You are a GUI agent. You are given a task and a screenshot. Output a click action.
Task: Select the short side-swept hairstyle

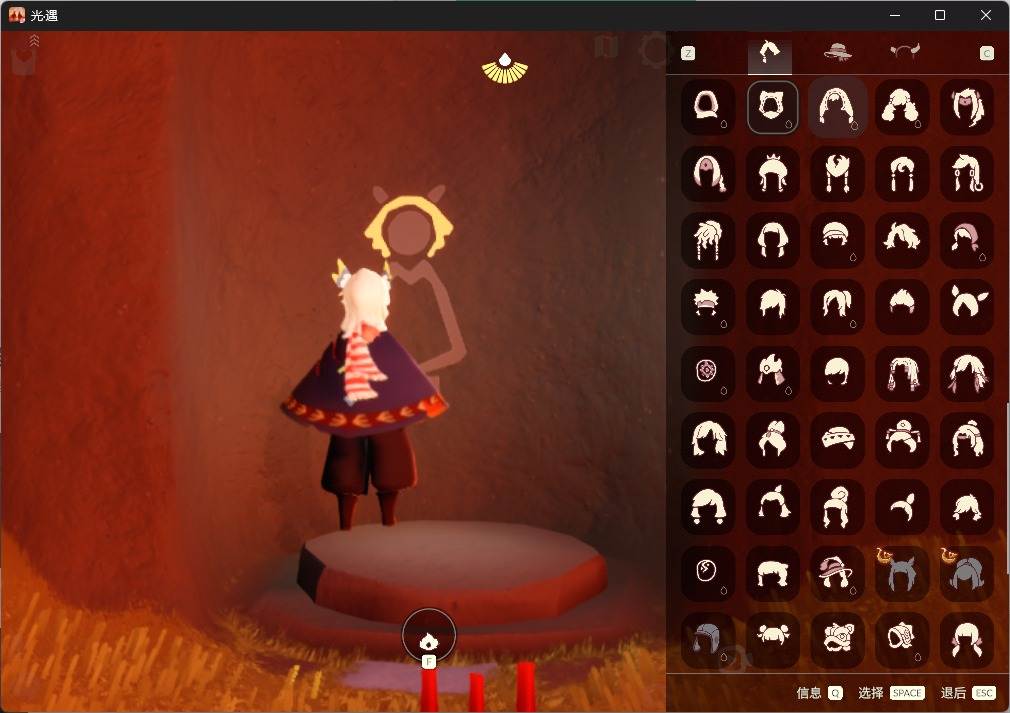[773, 306]
